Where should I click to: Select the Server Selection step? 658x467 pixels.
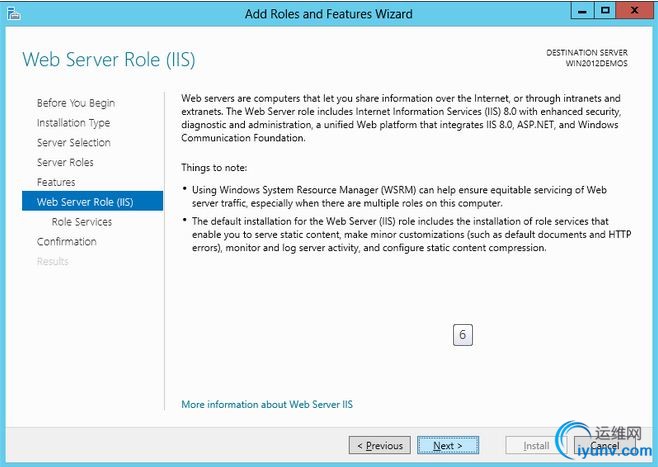tap(73, 143)
